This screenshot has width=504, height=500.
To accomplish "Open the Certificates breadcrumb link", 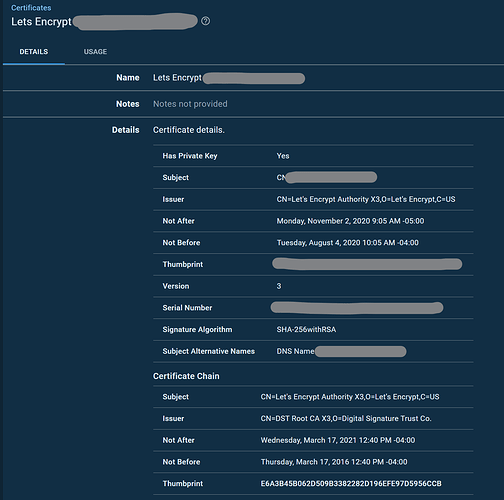I will point(31,8).
